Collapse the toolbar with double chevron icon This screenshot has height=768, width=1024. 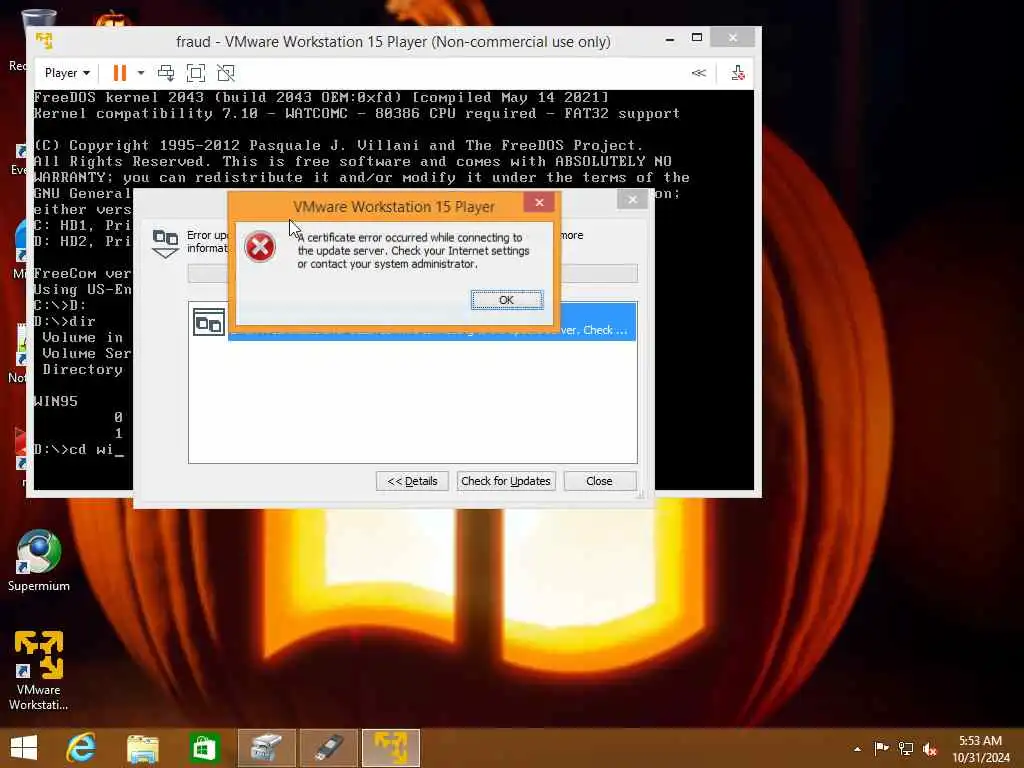pos(699,72)
